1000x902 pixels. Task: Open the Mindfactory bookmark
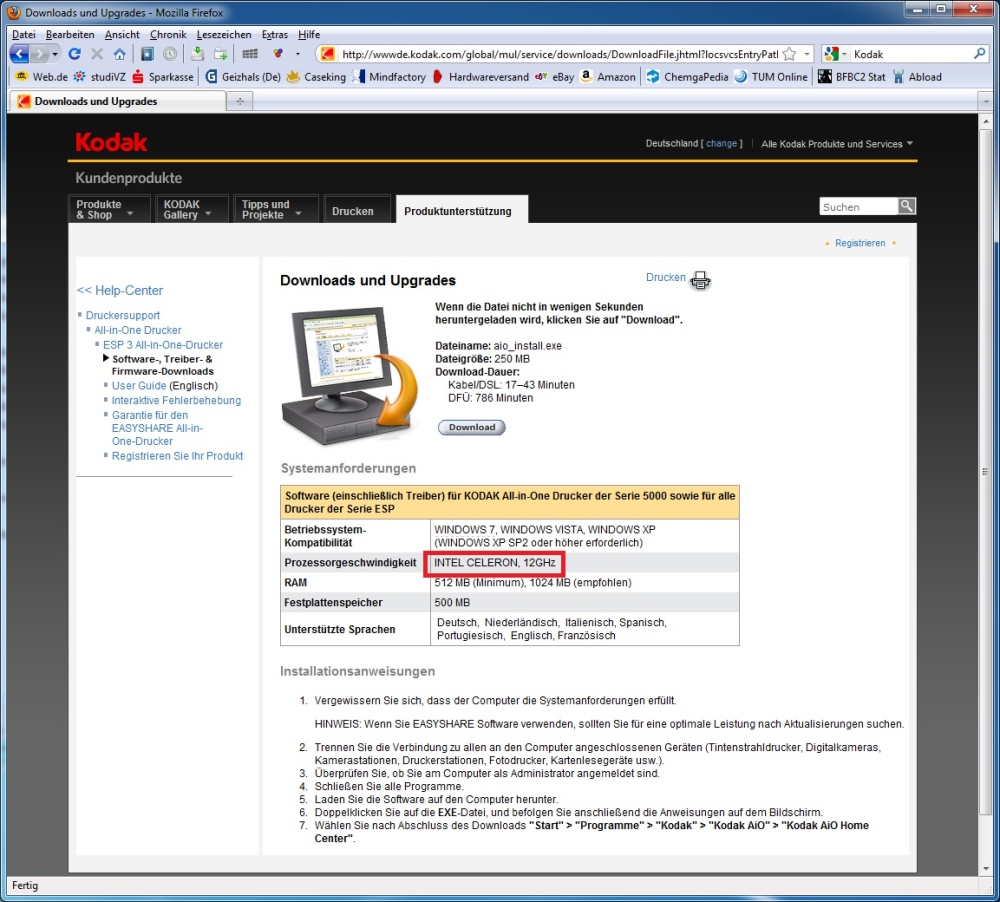(x=389, y=77)
